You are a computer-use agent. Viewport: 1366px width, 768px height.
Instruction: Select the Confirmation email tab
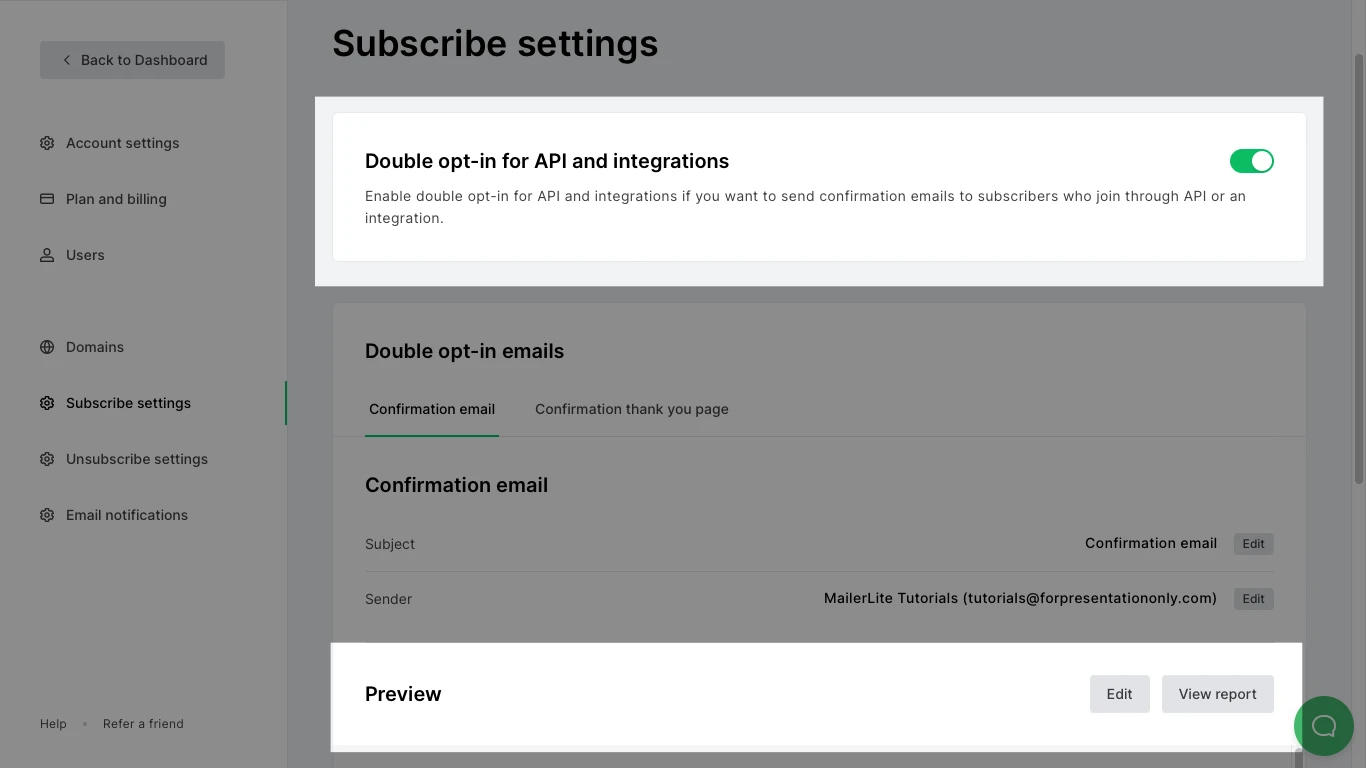pyautogui.click(x=432, y=409)
